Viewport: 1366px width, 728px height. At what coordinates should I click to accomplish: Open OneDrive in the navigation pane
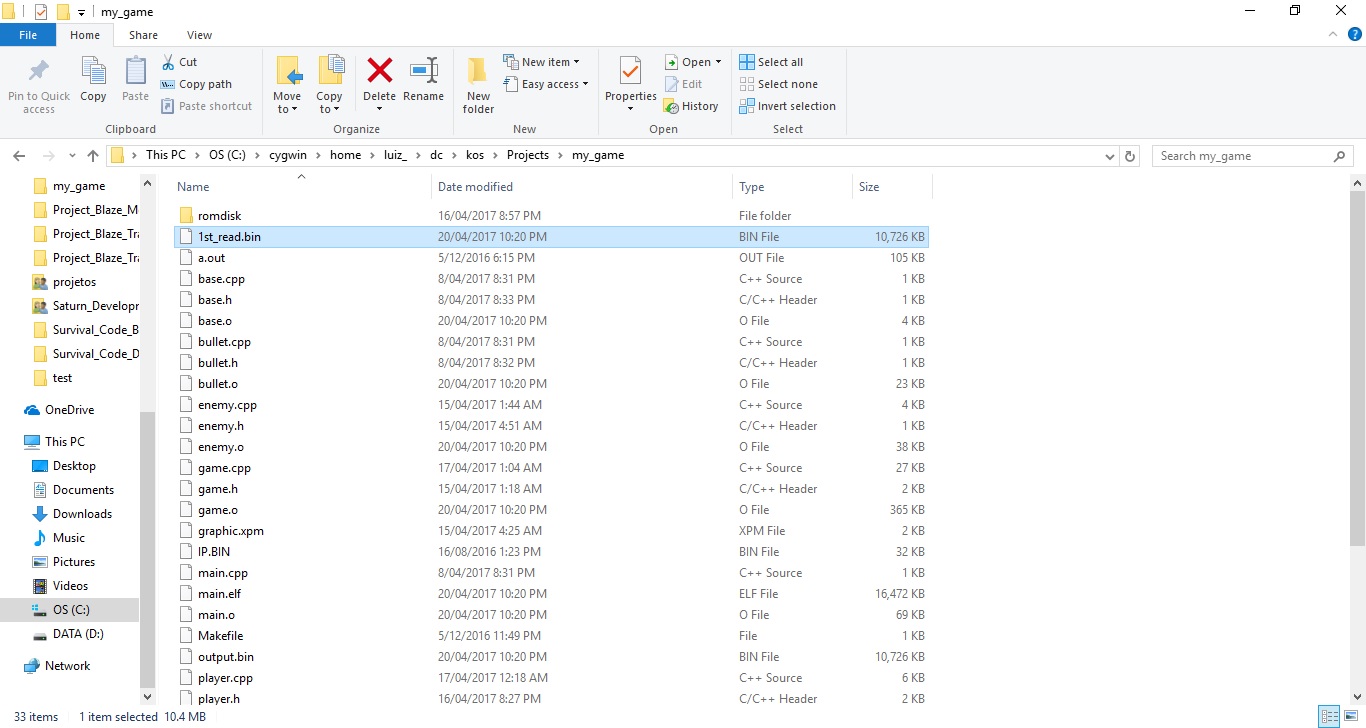(x=69, y=410)
